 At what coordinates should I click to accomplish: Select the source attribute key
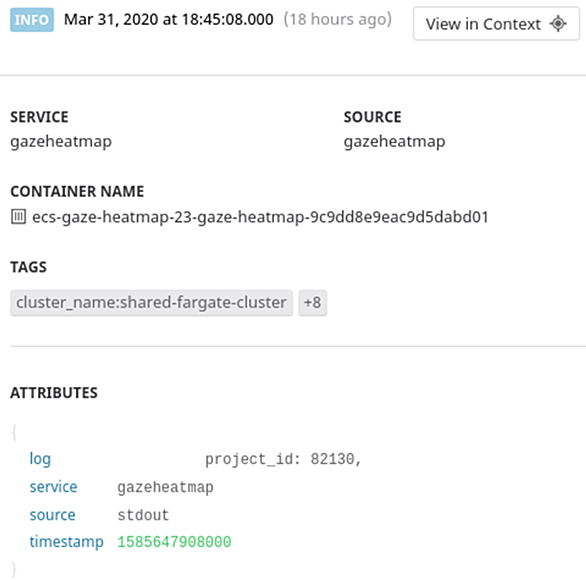point(52,515)
